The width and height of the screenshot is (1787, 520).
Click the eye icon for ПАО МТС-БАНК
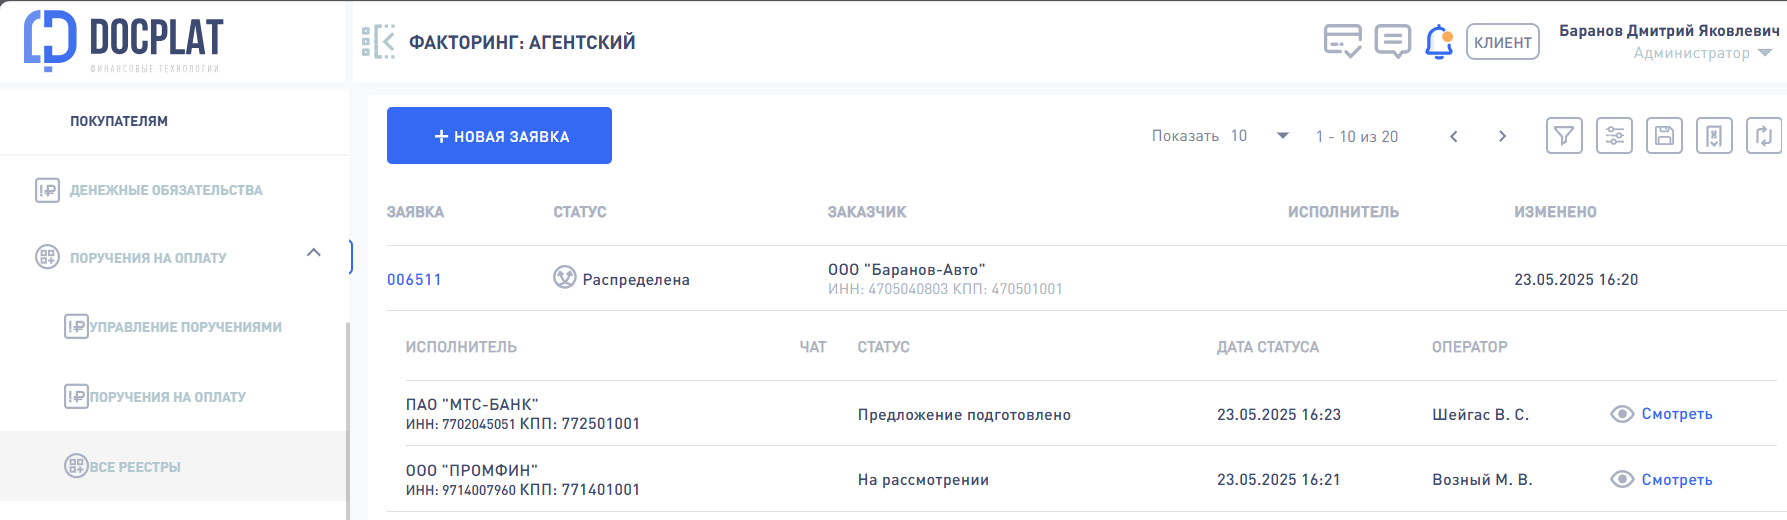(x=1622, y=414)
